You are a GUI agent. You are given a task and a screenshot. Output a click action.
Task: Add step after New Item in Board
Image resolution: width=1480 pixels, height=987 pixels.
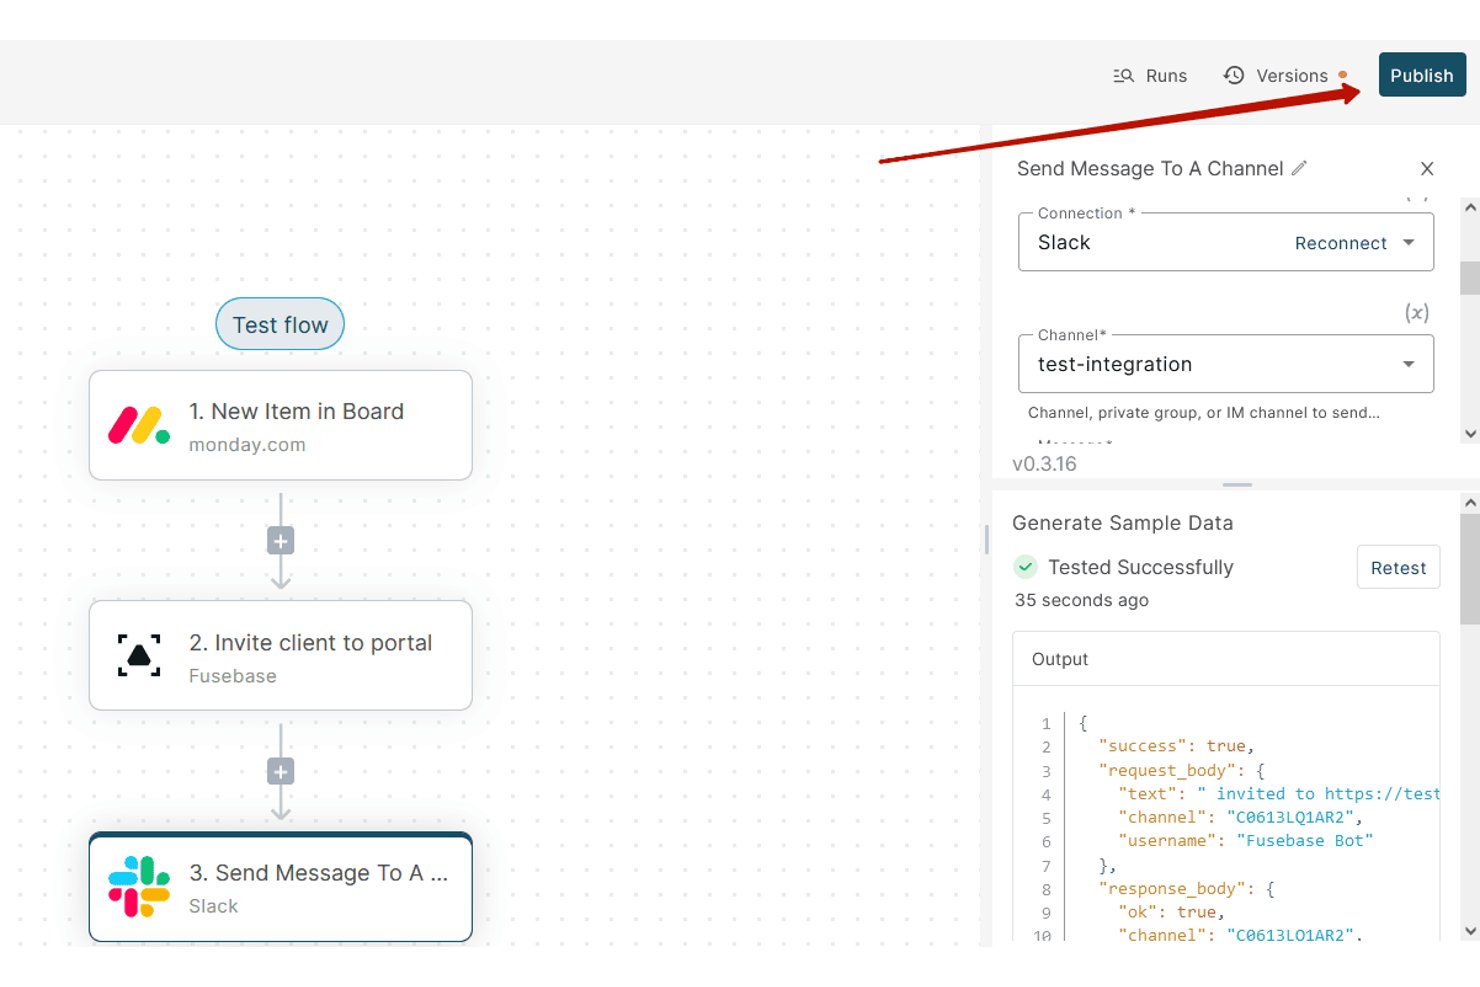280,541
